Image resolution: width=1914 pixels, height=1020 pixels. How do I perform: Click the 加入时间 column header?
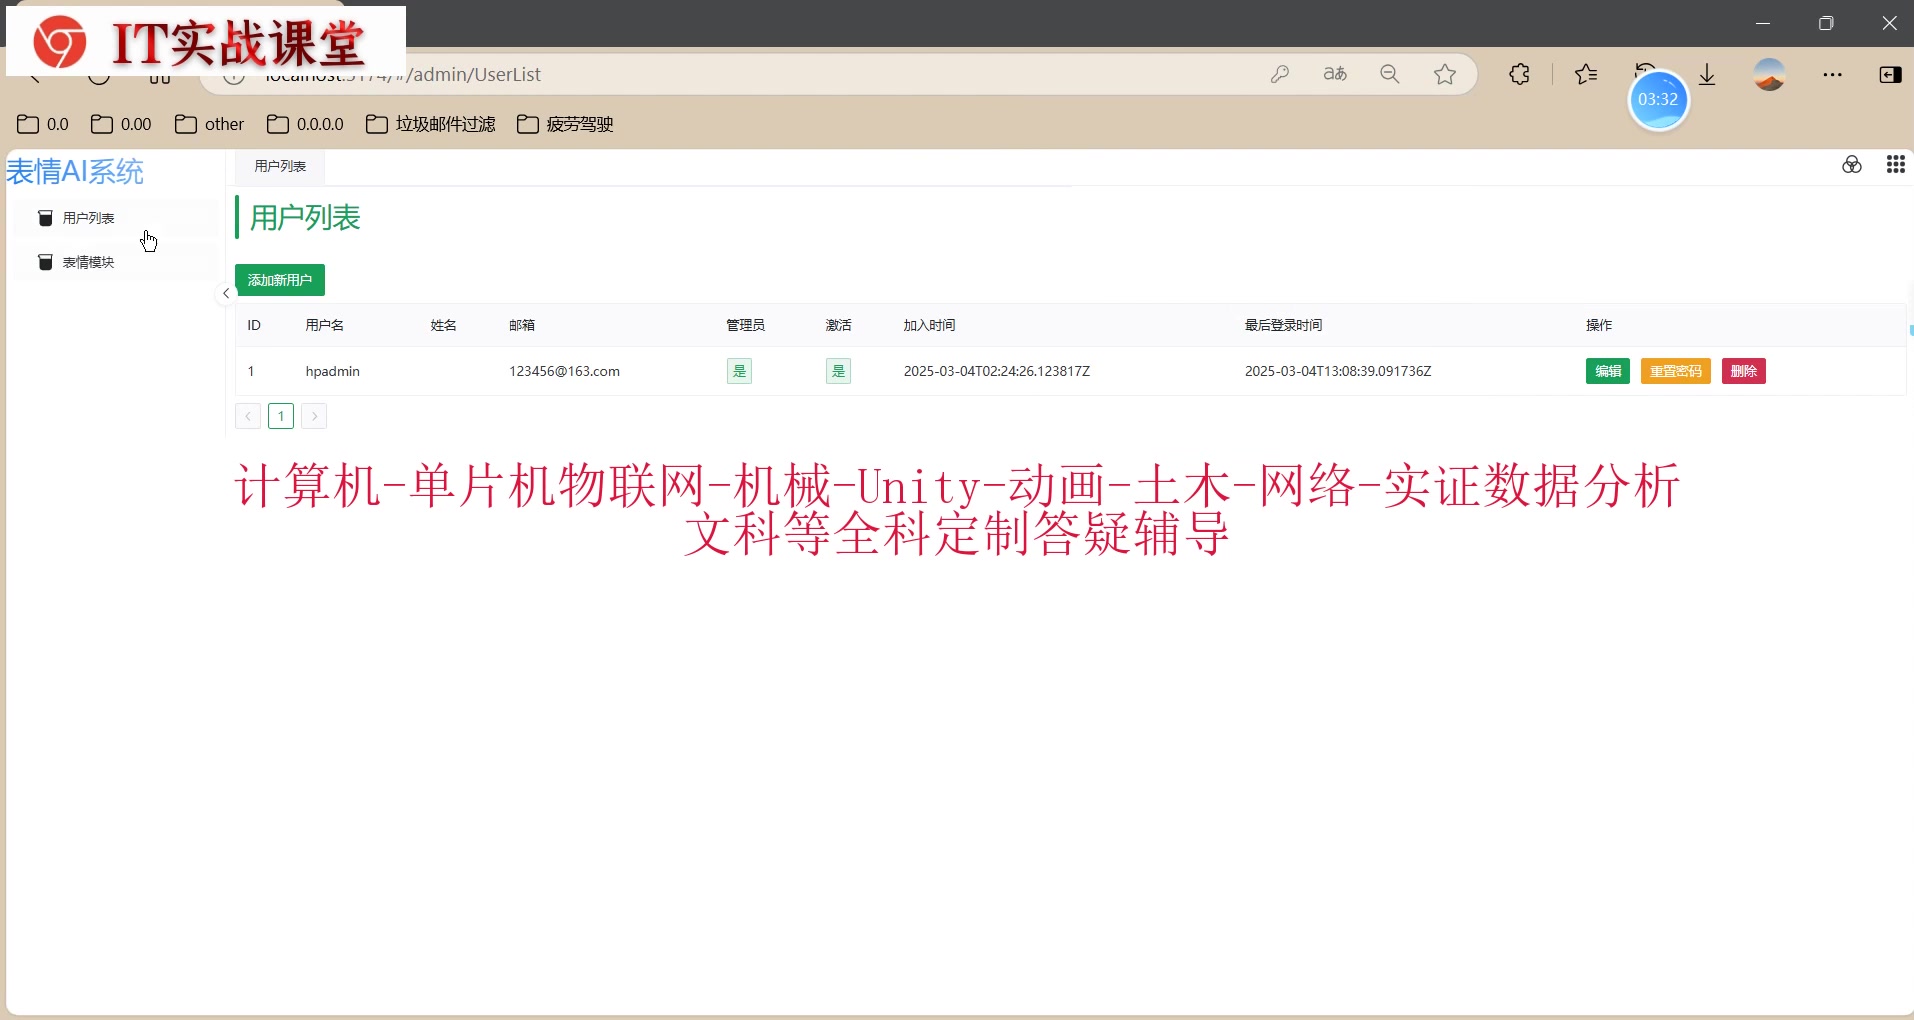point(929,325)
